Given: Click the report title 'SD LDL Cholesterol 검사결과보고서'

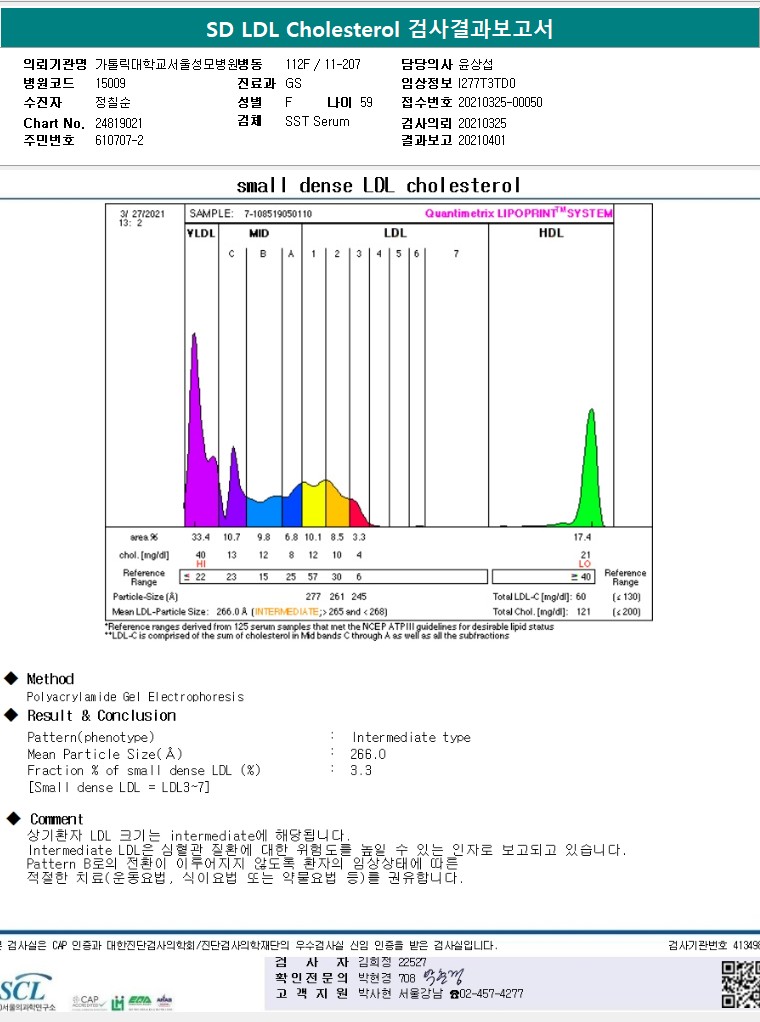Looking at the screenshot, I should tap(379, 29).
